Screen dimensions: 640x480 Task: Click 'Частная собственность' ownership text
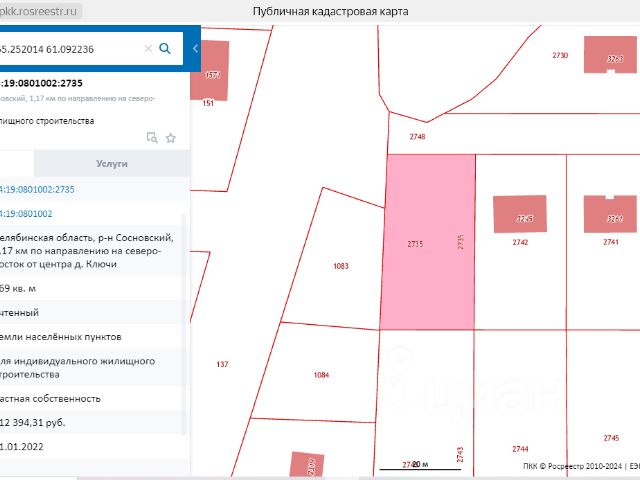coord(50,398)
